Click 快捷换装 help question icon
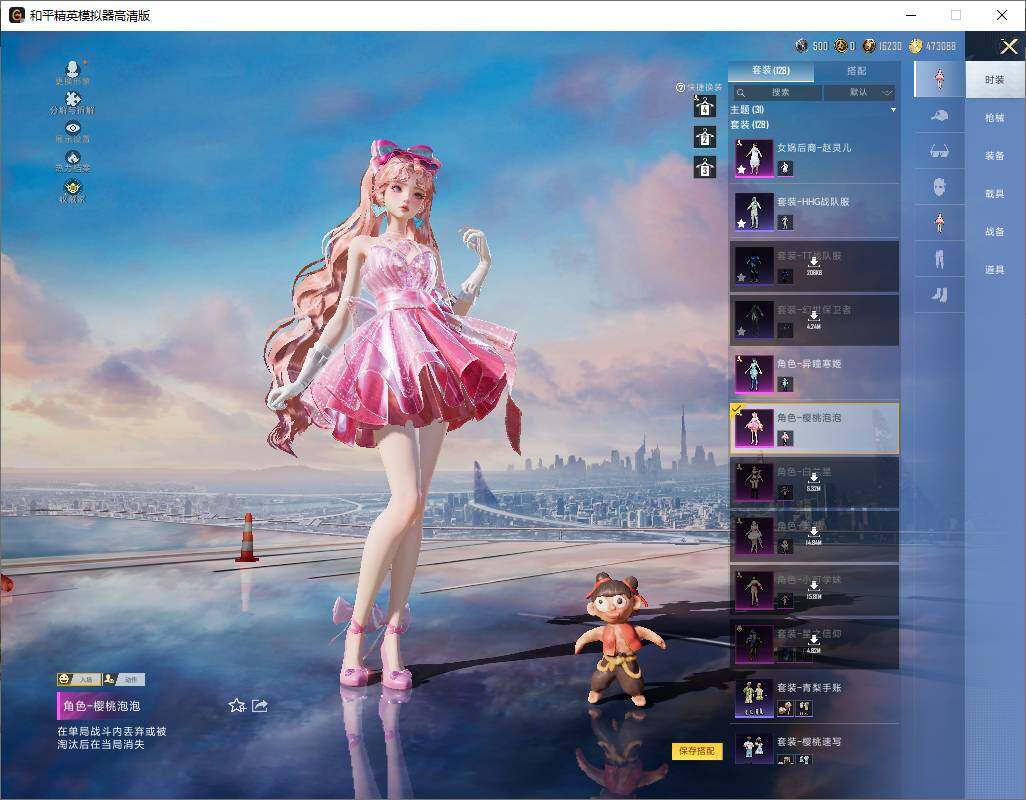The width and height of the screenshot is (1026, 800). [680, 87]
